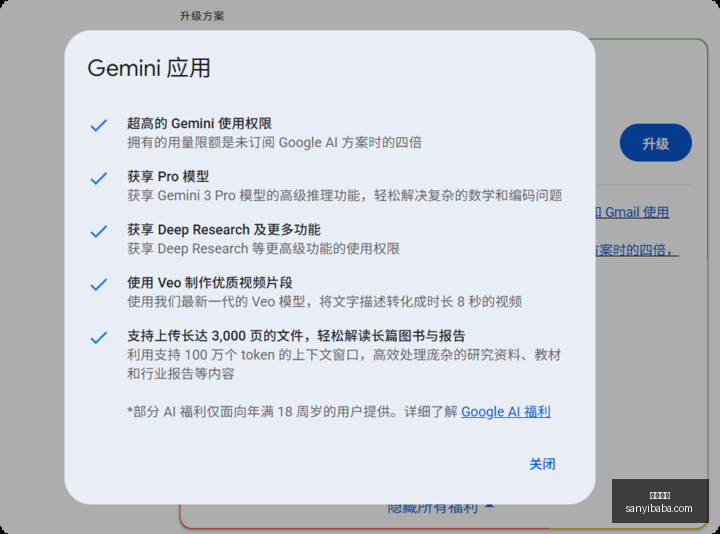Click the checkmark beside 获享 Deep Research 及更多功能
This screenshot has height=534, width=720.
click(x=99, y=231)
